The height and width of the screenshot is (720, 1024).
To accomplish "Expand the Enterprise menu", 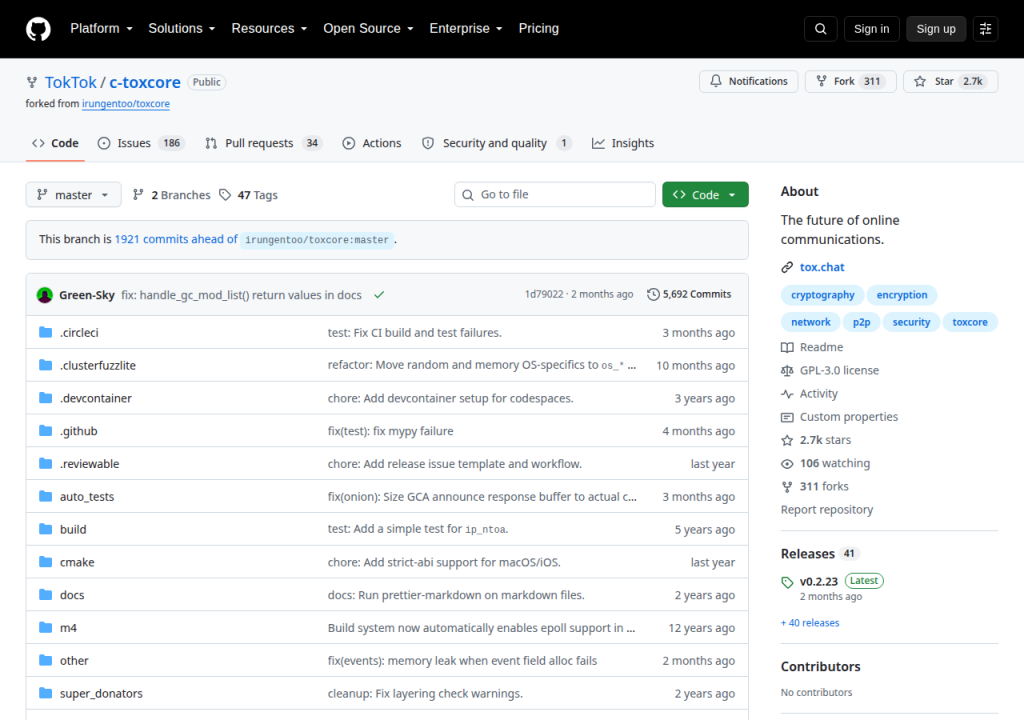I will tap(466, 29).
